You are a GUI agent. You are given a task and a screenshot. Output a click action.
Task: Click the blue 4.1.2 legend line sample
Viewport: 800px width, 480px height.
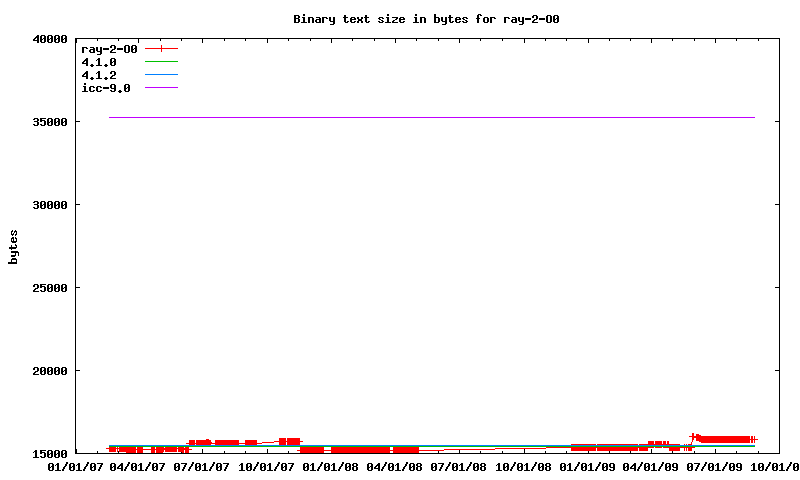point(161,75)
